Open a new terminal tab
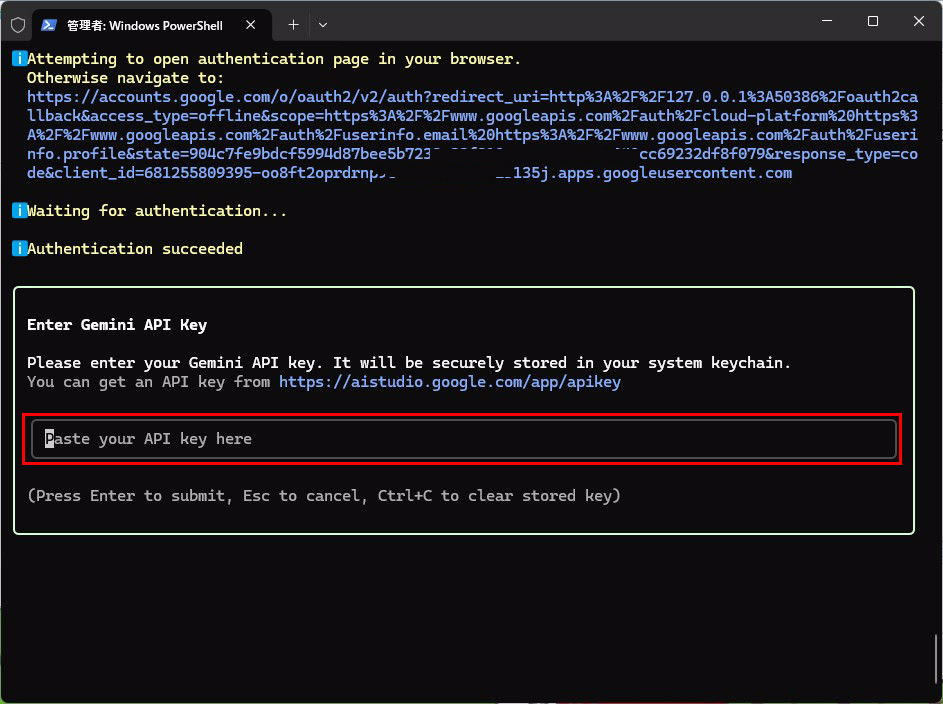 tap(293, 25)
